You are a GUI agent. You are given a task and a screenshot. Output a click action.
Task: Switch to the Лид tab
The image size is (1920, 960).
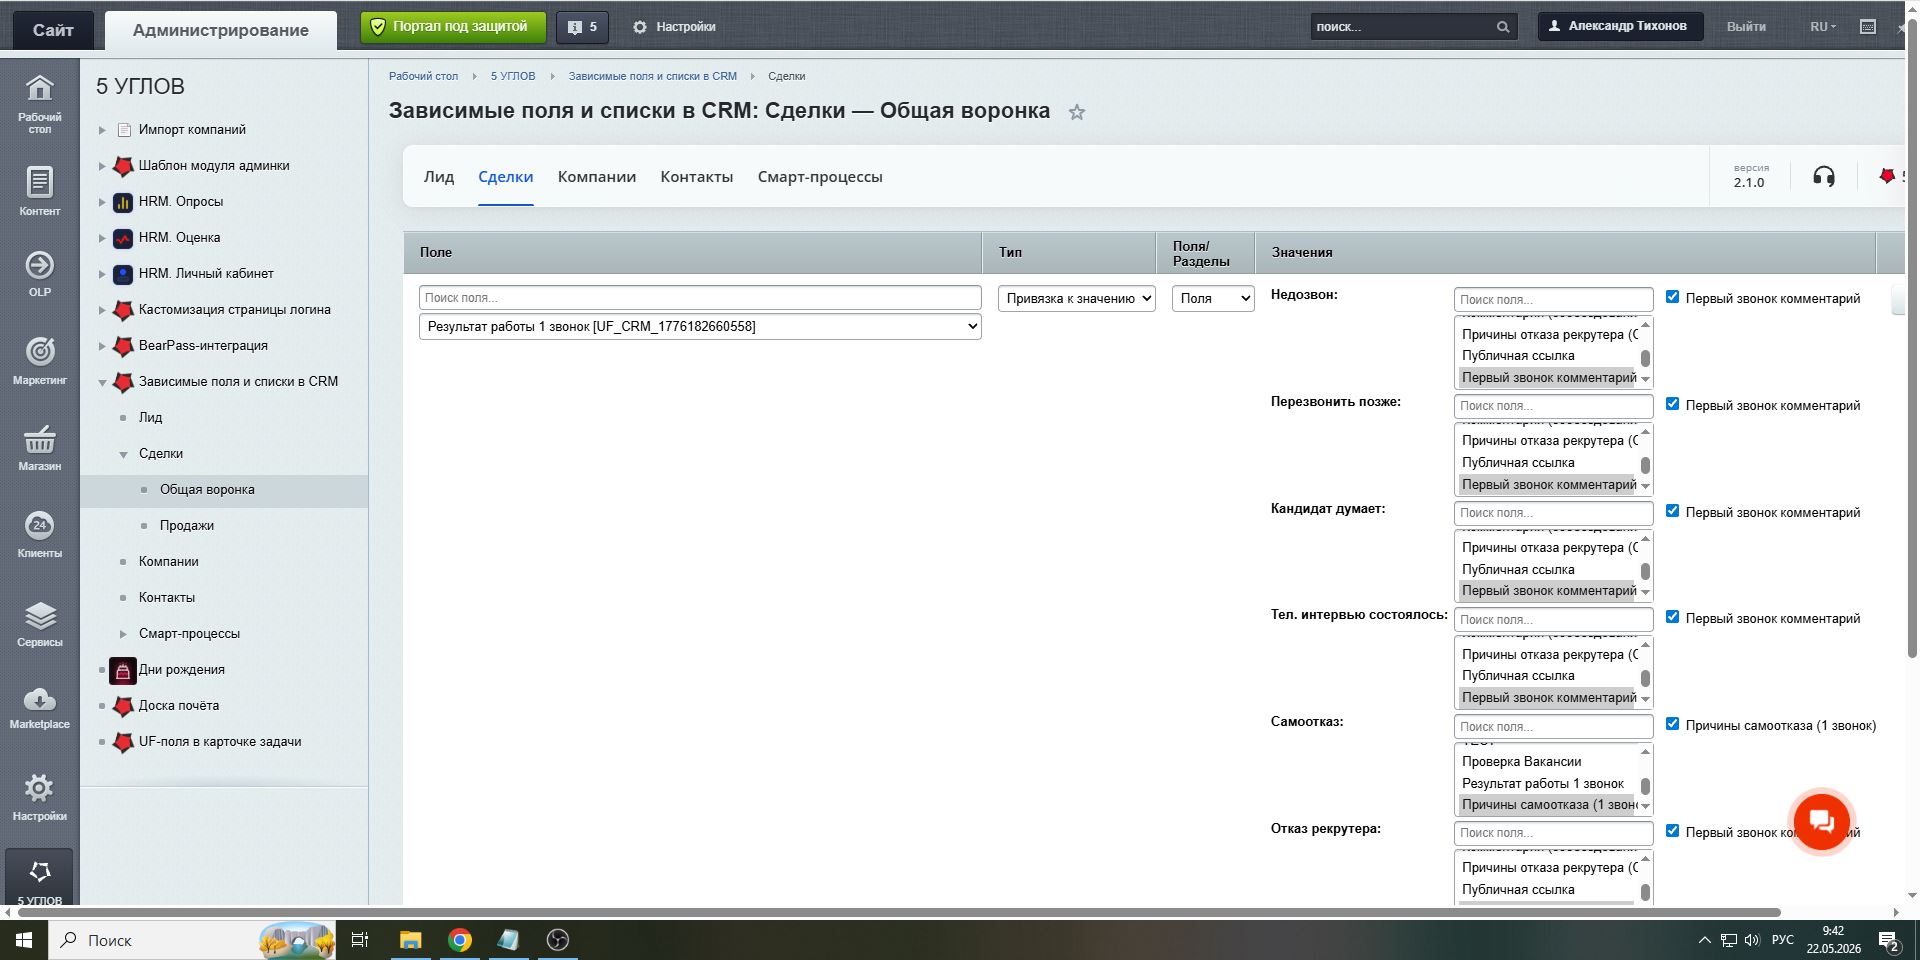coord(438,177)
